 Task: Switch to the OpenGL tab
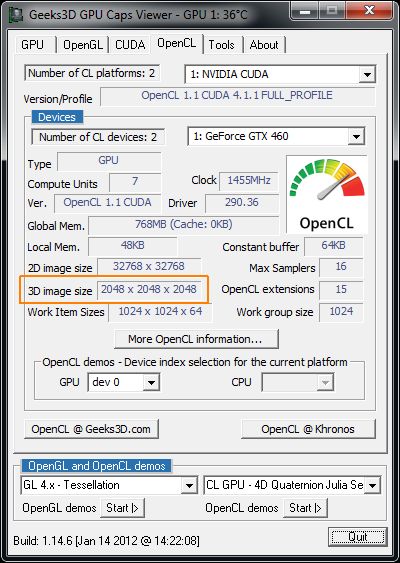pos(83,45)
